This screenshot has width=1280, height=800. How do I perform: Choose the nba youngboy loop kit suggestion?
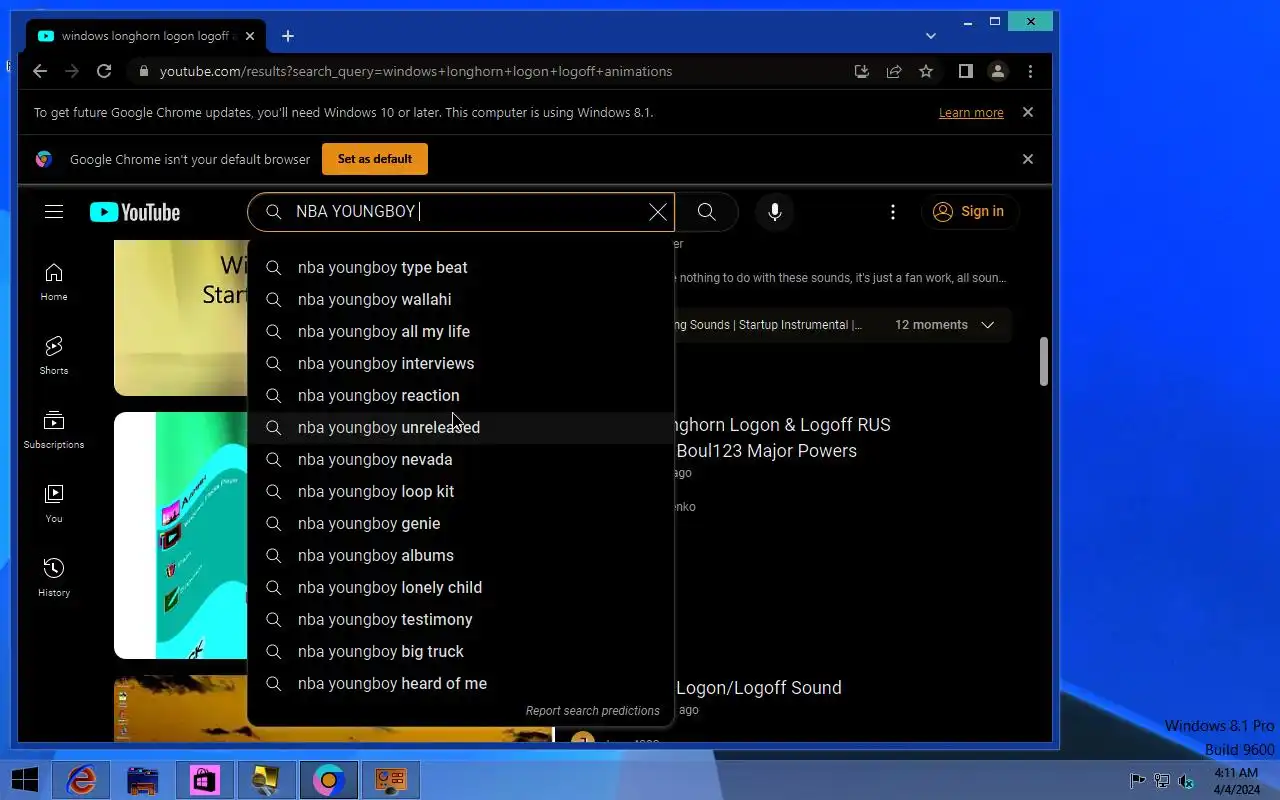pos(461,491)
